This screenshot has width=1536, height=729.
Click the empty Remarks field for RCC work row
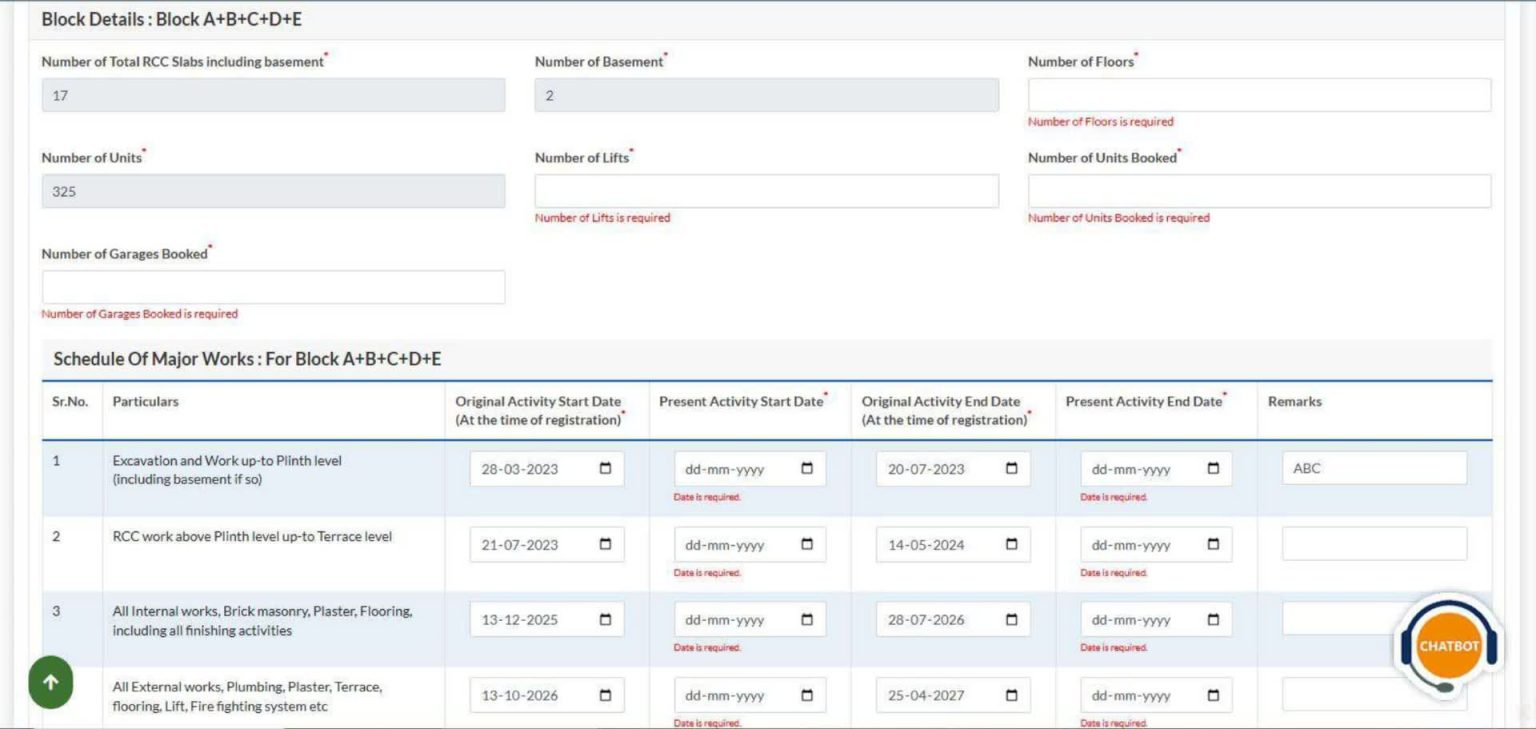tap(1373, 543)
